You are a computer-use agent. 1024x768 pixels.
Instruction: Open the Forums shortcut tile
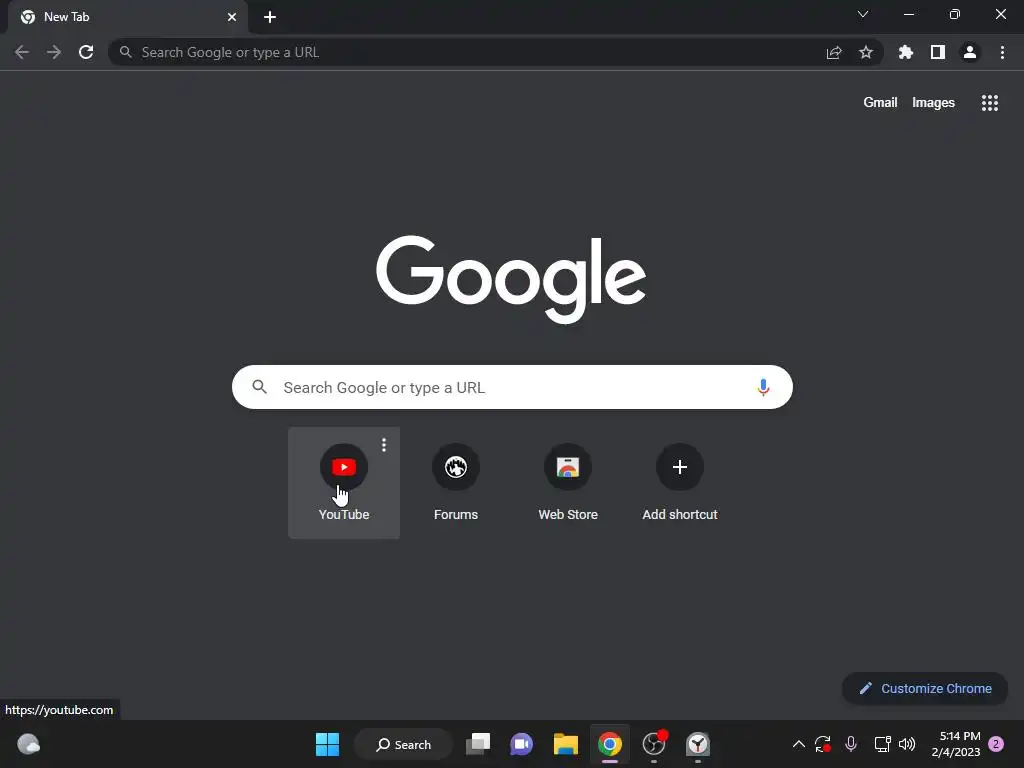(x=456, y=483)
